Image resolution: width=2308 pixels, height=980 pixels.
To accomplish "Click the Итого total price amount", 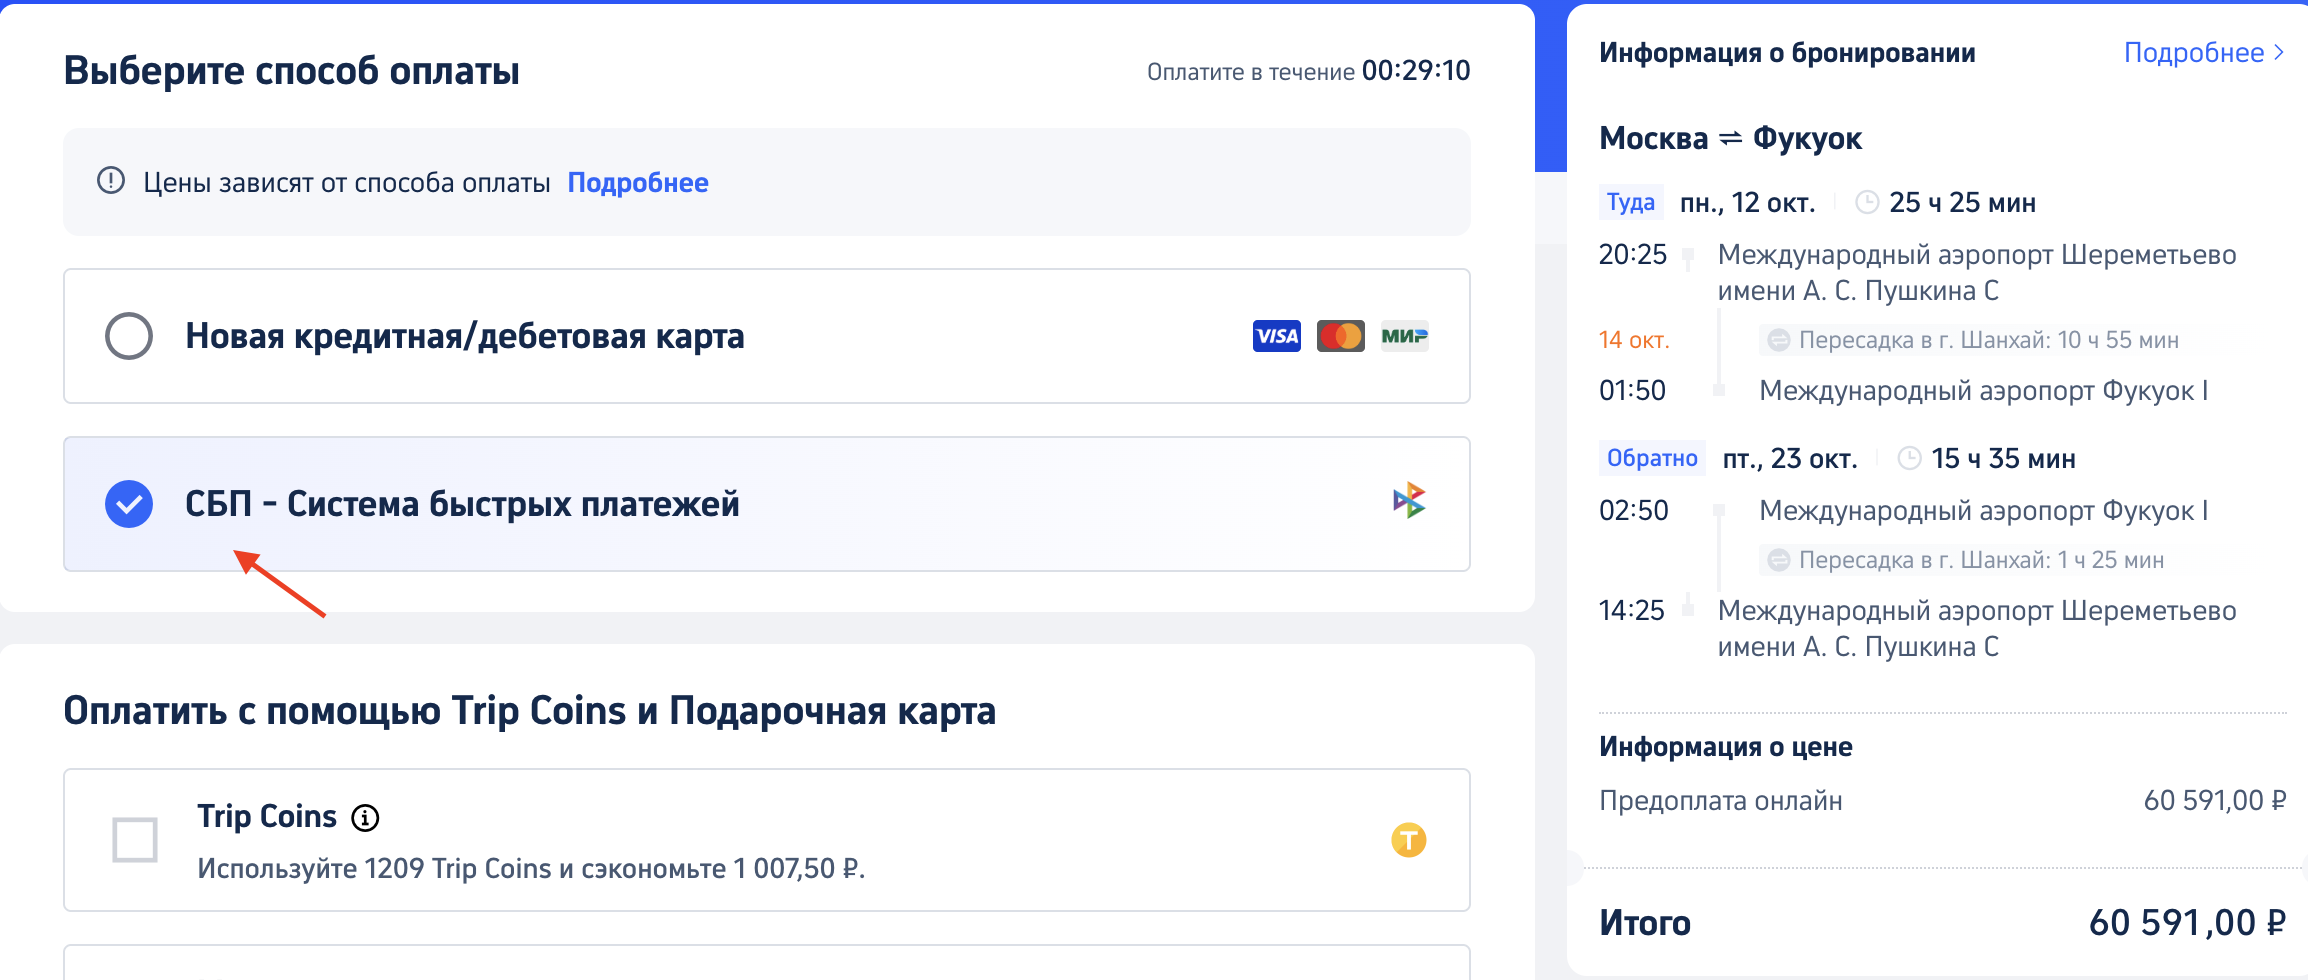I will pos(2187,923).
